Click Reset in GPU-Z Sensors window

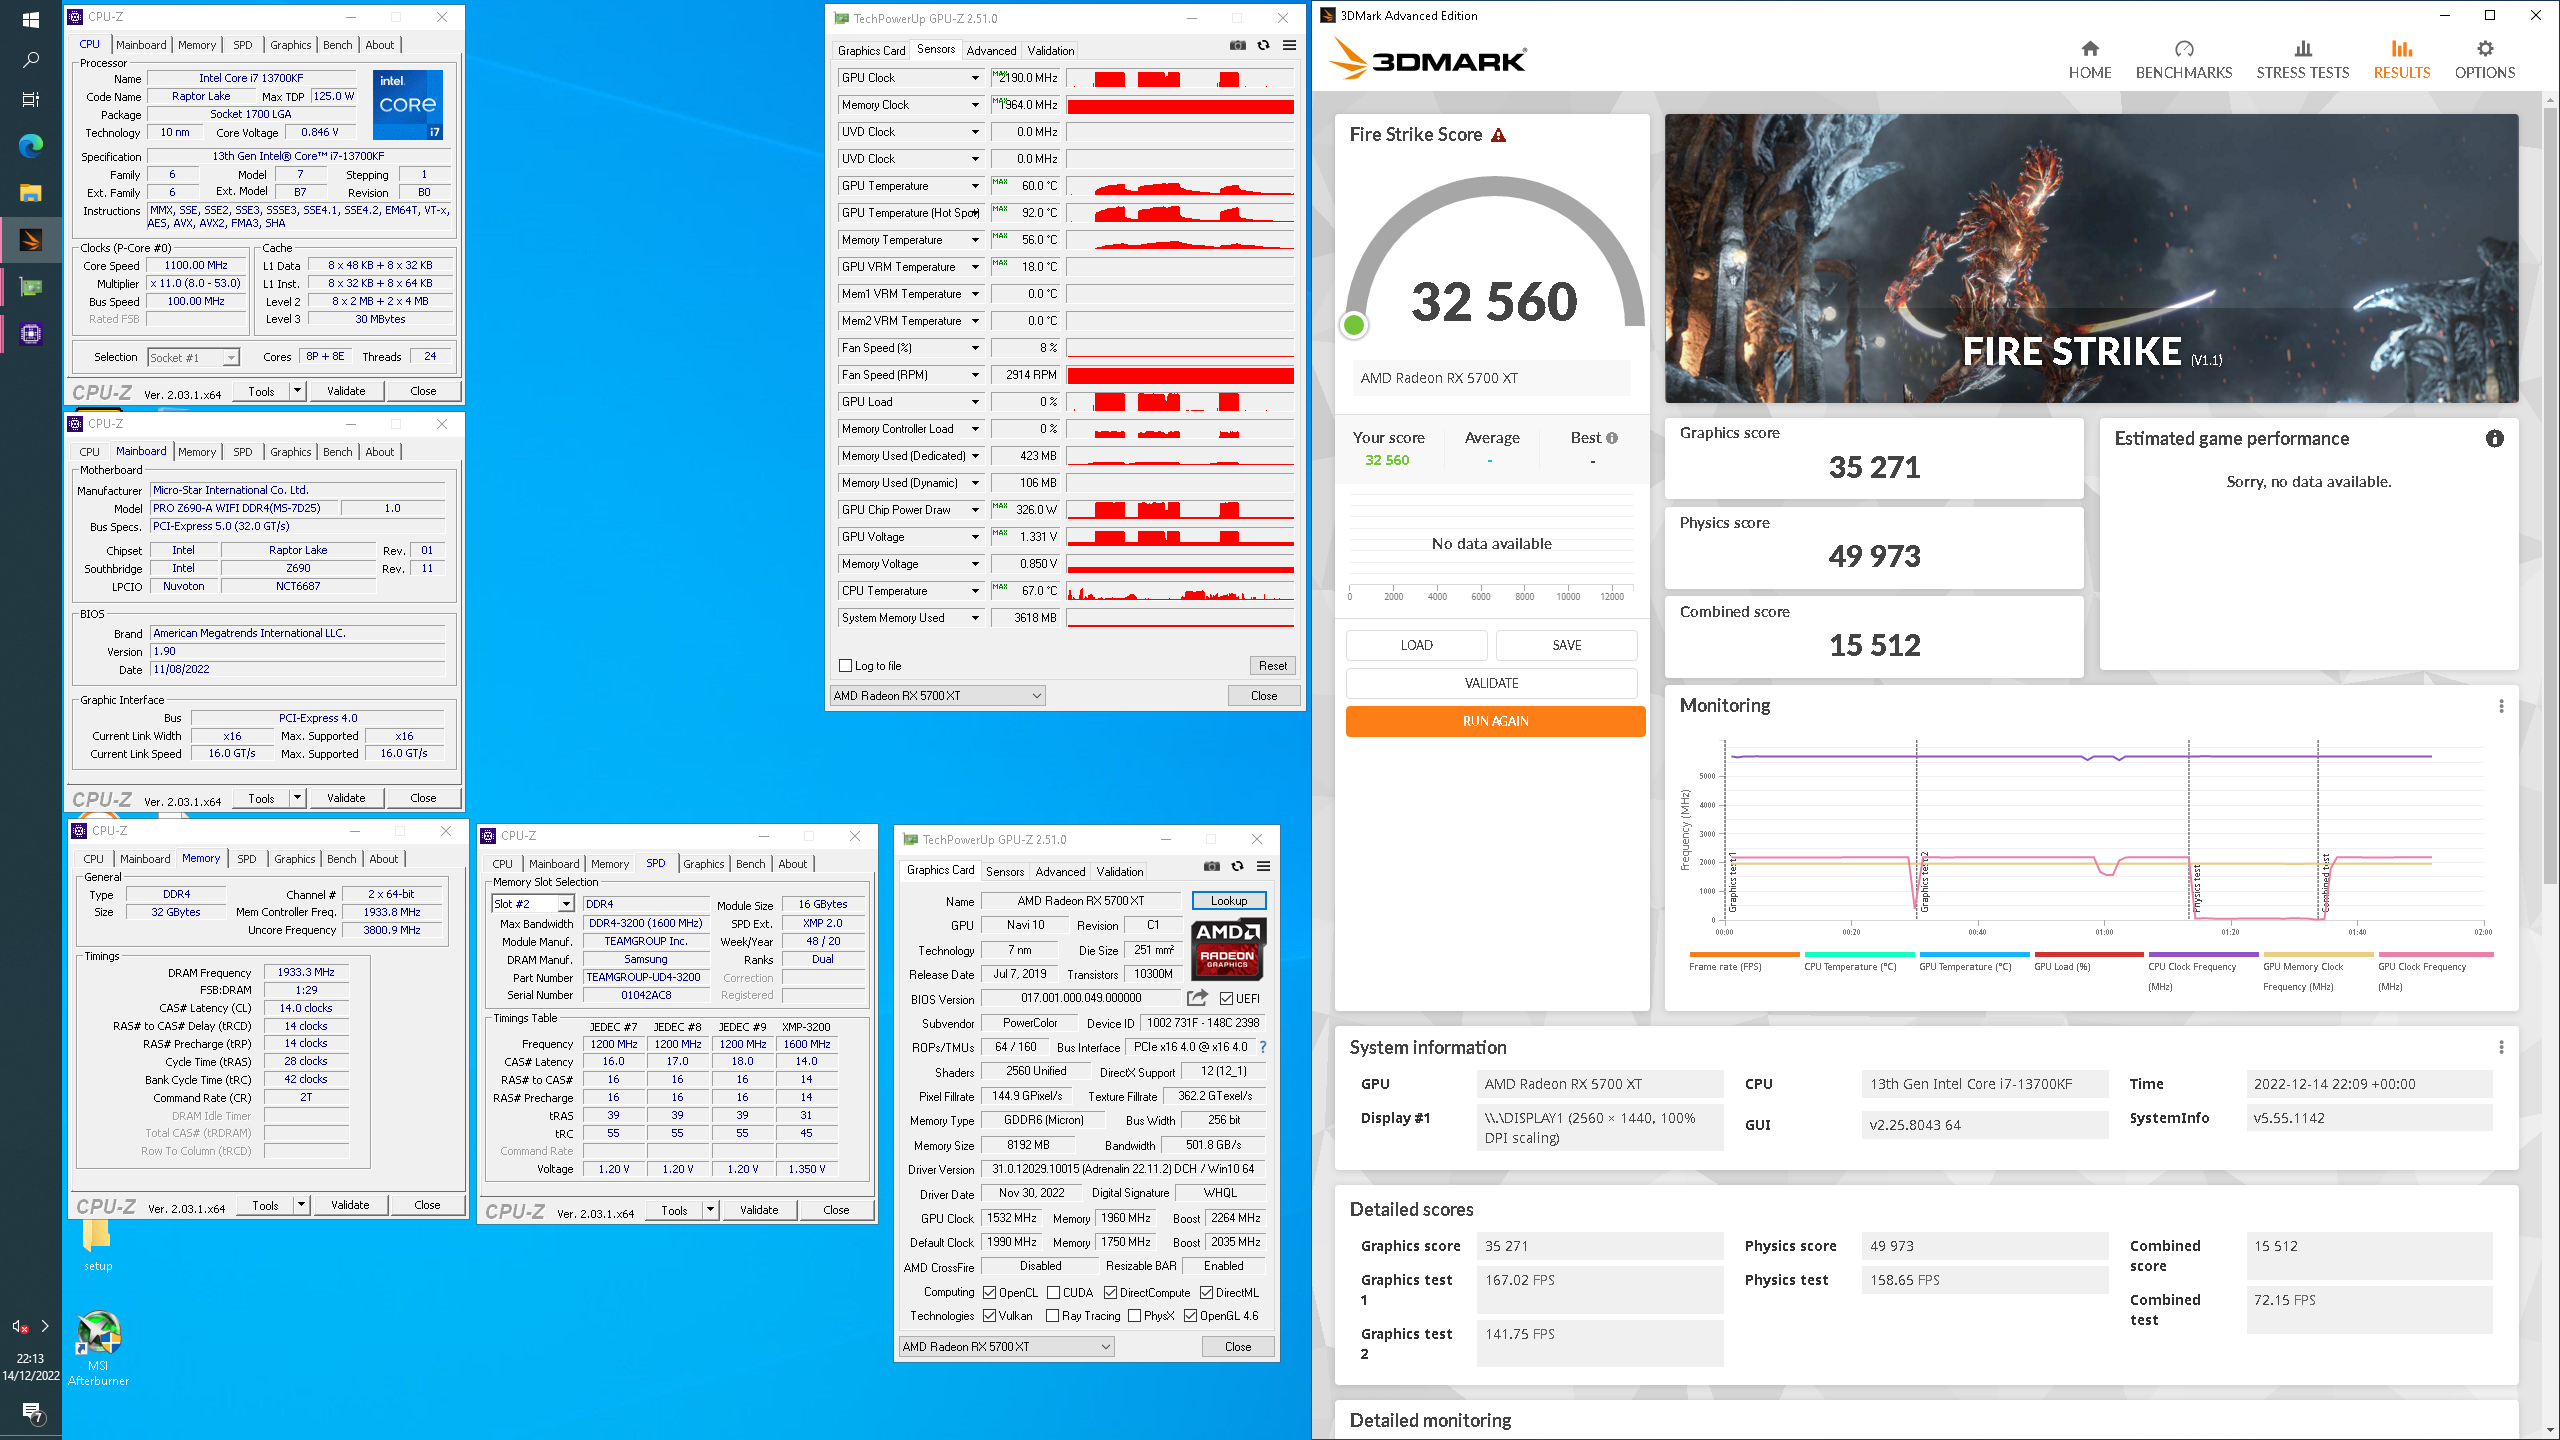pos(1273,666)
